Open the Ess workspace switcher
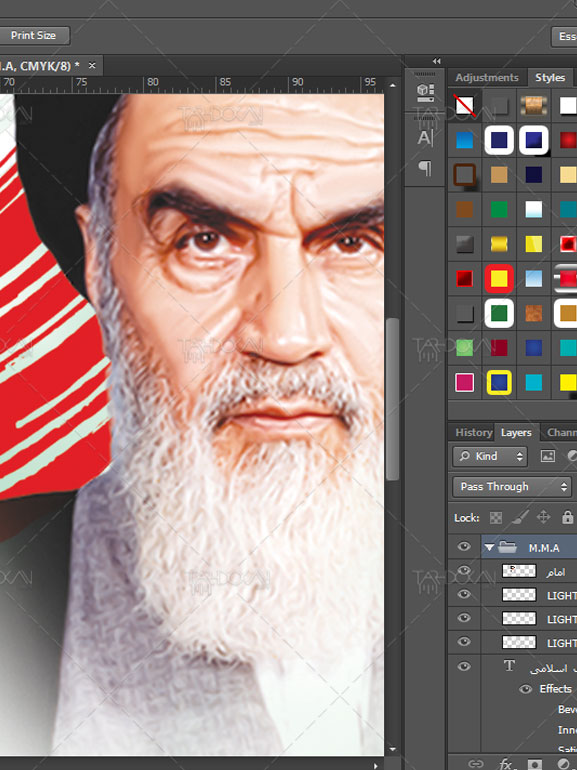 pos(565,36)
